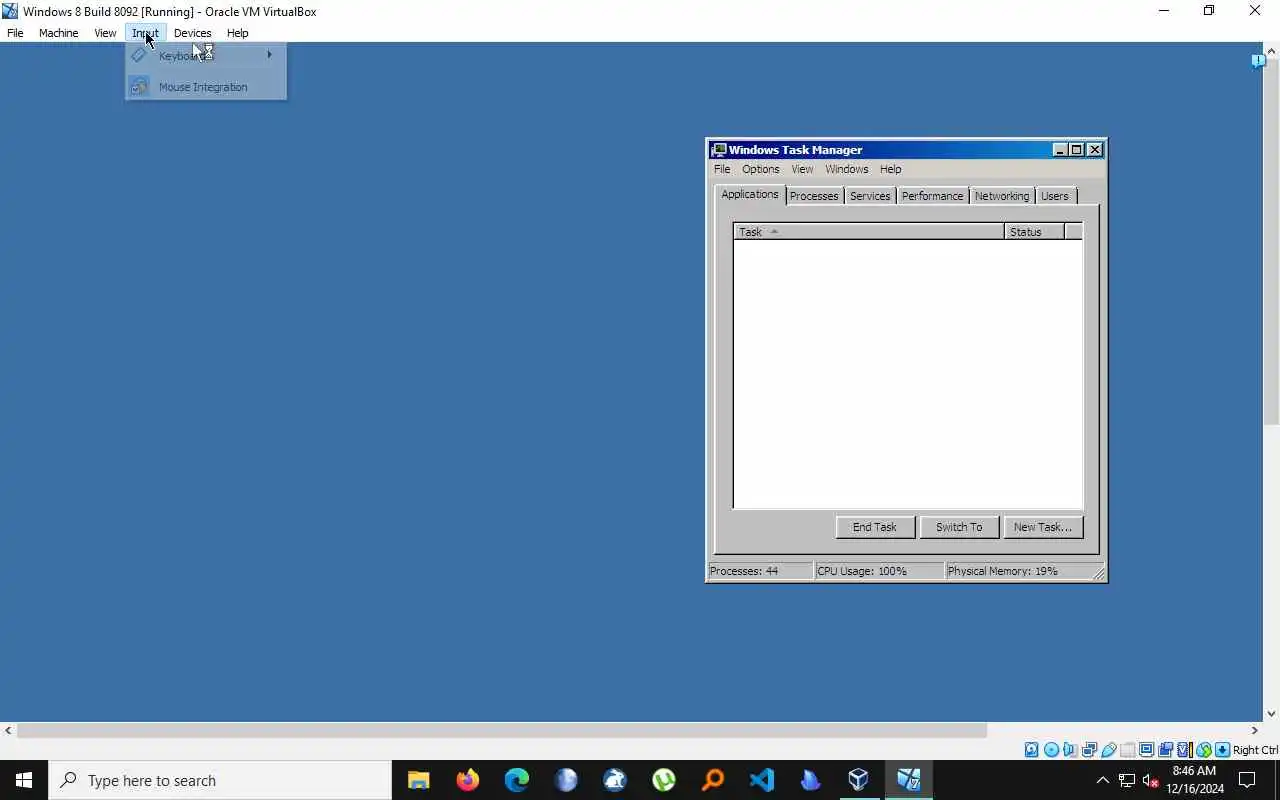1280x800 pixels.
Task: Open Task Manager's Windows menu
Action: click(847, 169)
